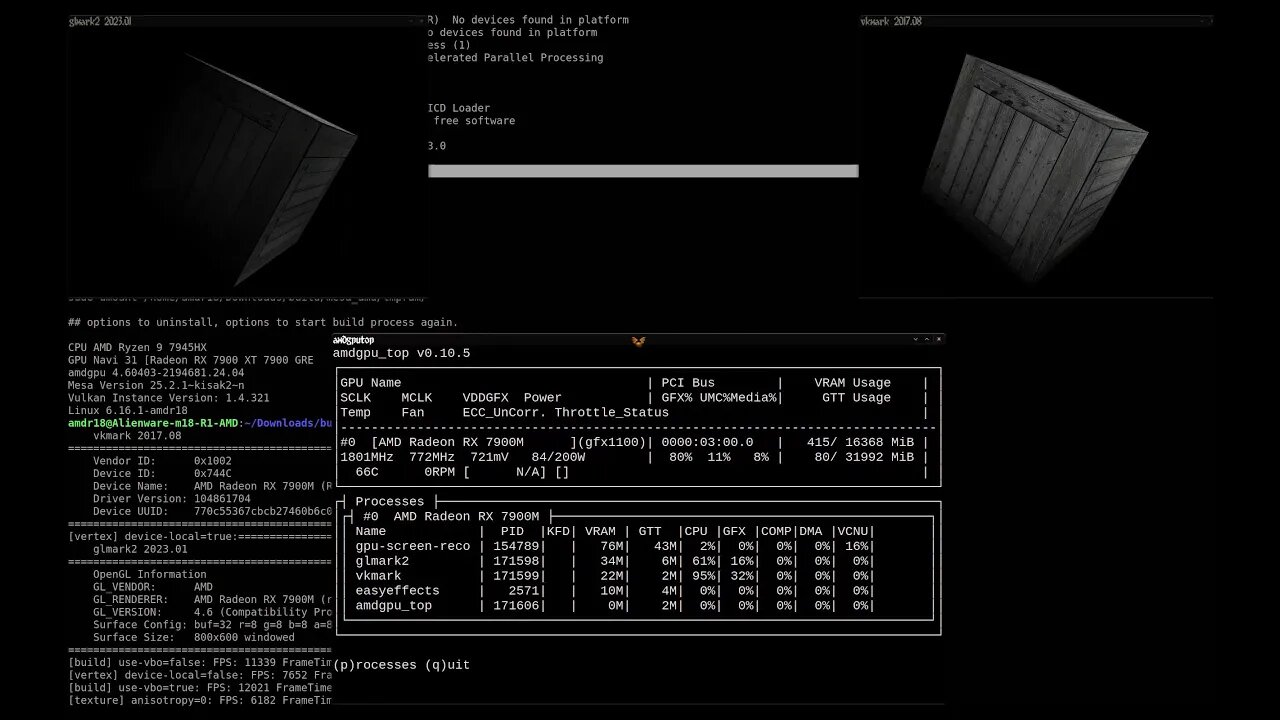Click 'Mesa Version 25.2.1~kisak2~n' terminal line
The height and width of the screenshot is (720, 1280).
156,385
